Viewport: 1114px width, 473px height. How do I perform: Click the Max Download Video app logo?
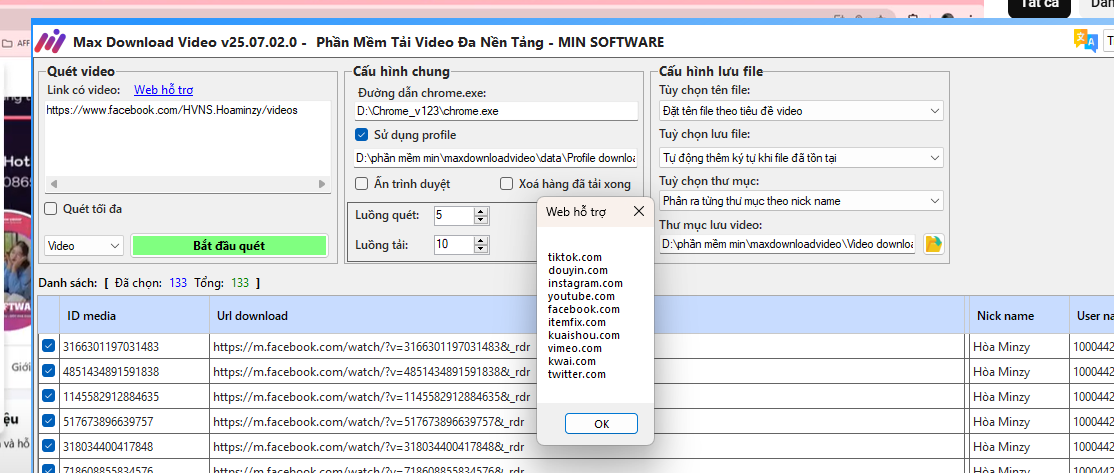coord(50,42)
